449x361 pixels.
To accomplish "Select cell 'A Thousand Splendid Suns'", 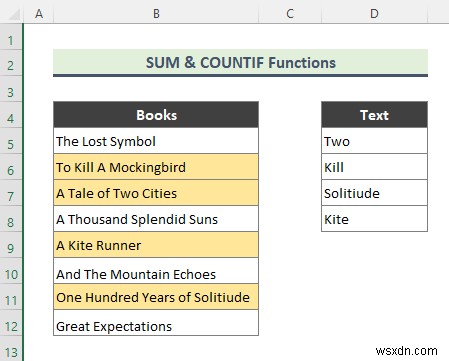I will pos(156,219).
